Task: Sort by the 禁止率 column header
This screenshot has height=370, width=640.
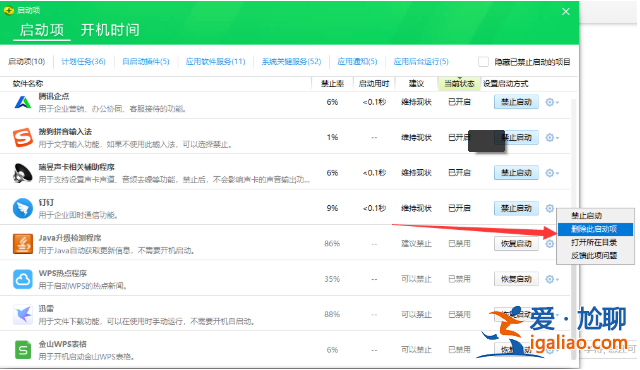Action: click(332, 84)
